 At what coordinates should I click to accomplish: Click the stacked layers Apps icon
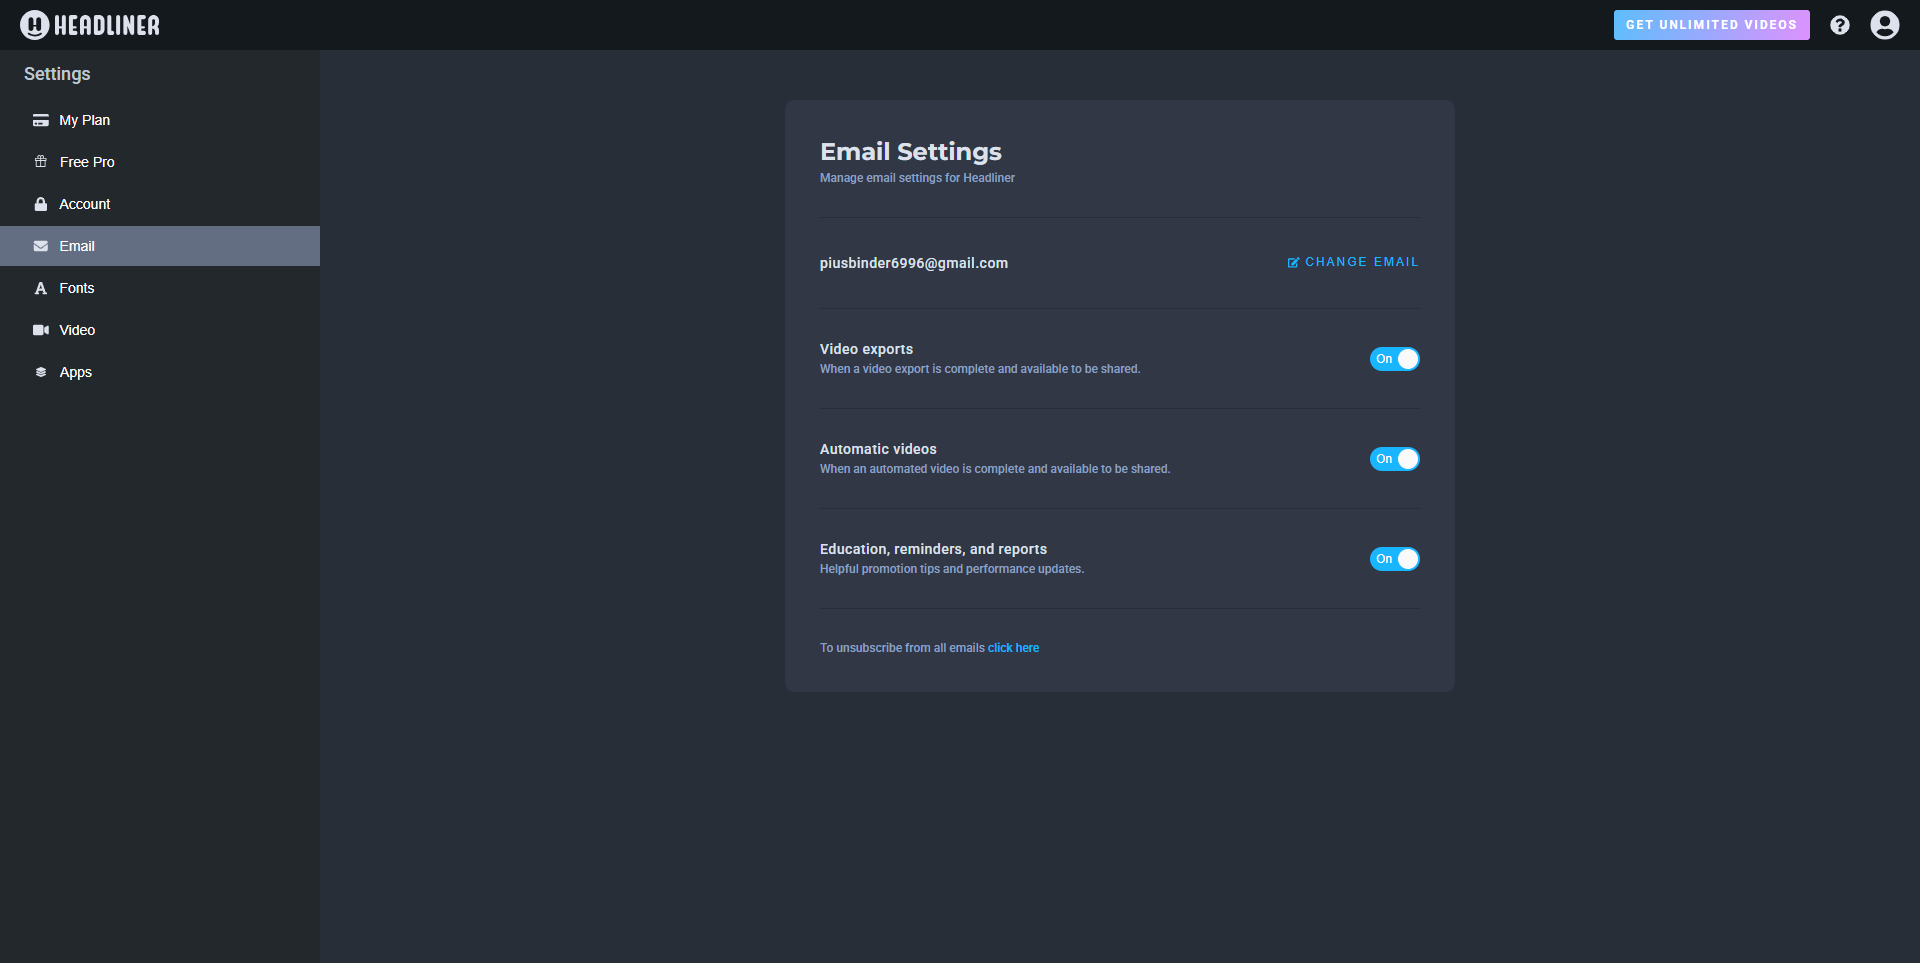pyautogui.click(x=41, y=372)
